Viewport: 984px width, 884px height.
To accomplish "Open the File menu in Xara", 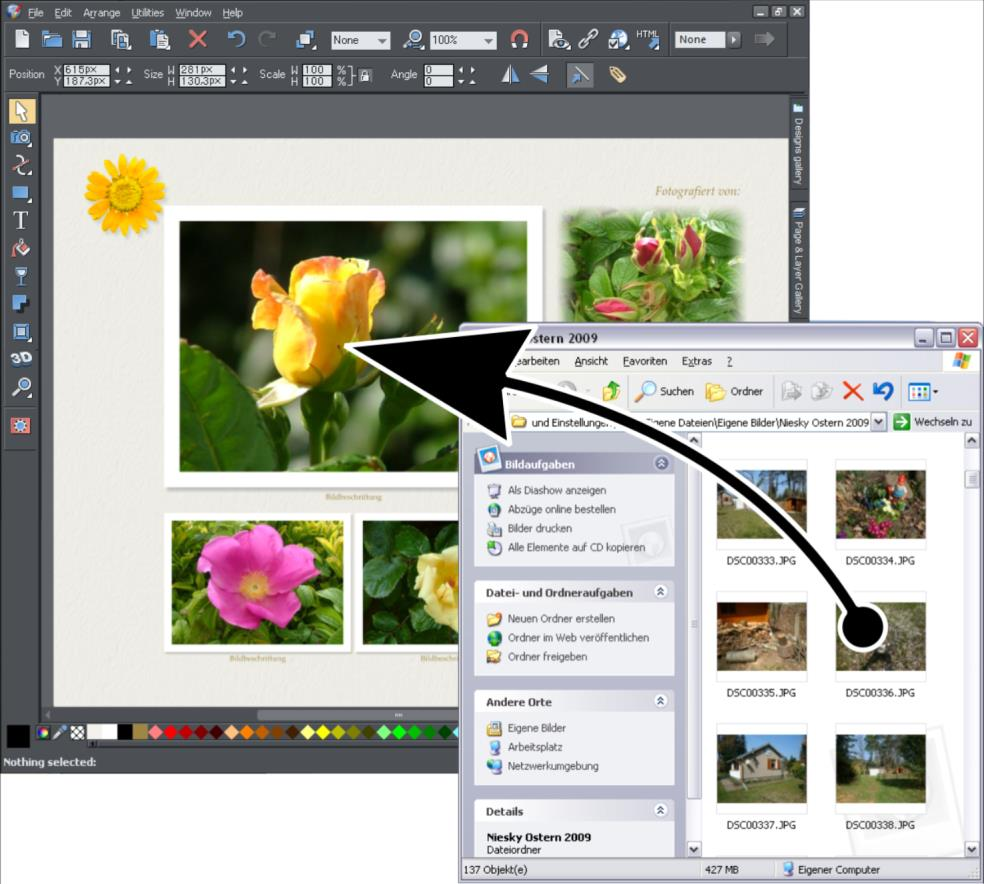I will point(35,13).
